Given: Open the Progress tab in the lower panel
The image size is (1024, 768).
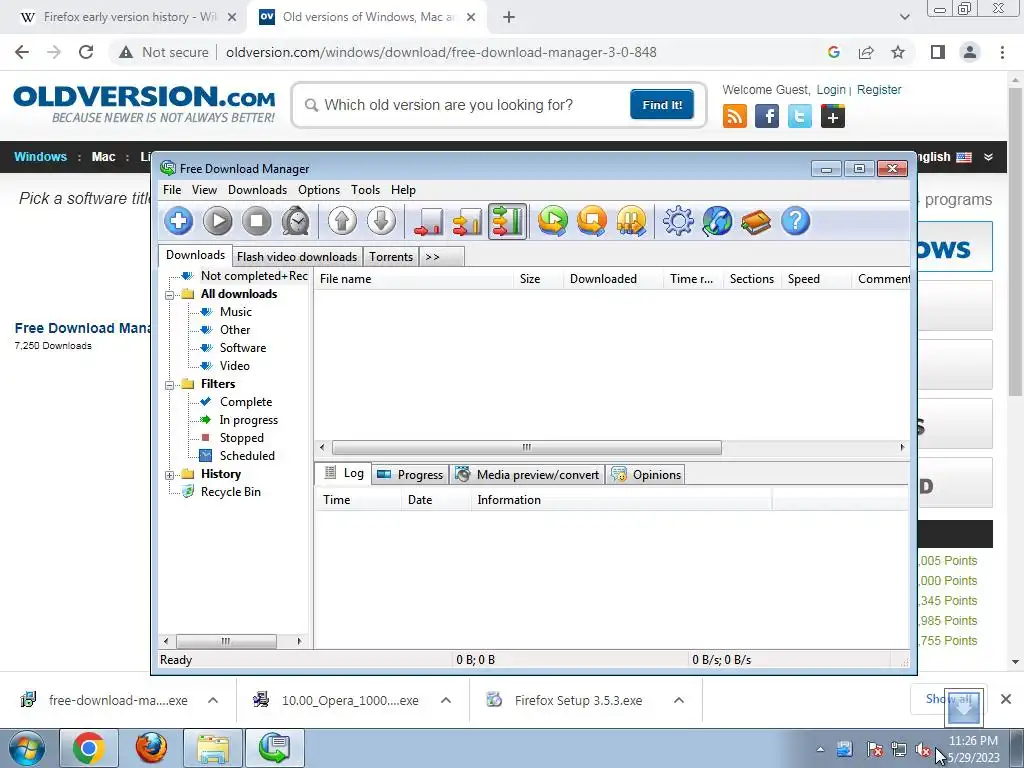Looking at the screenshot, I should coord(411,475).
